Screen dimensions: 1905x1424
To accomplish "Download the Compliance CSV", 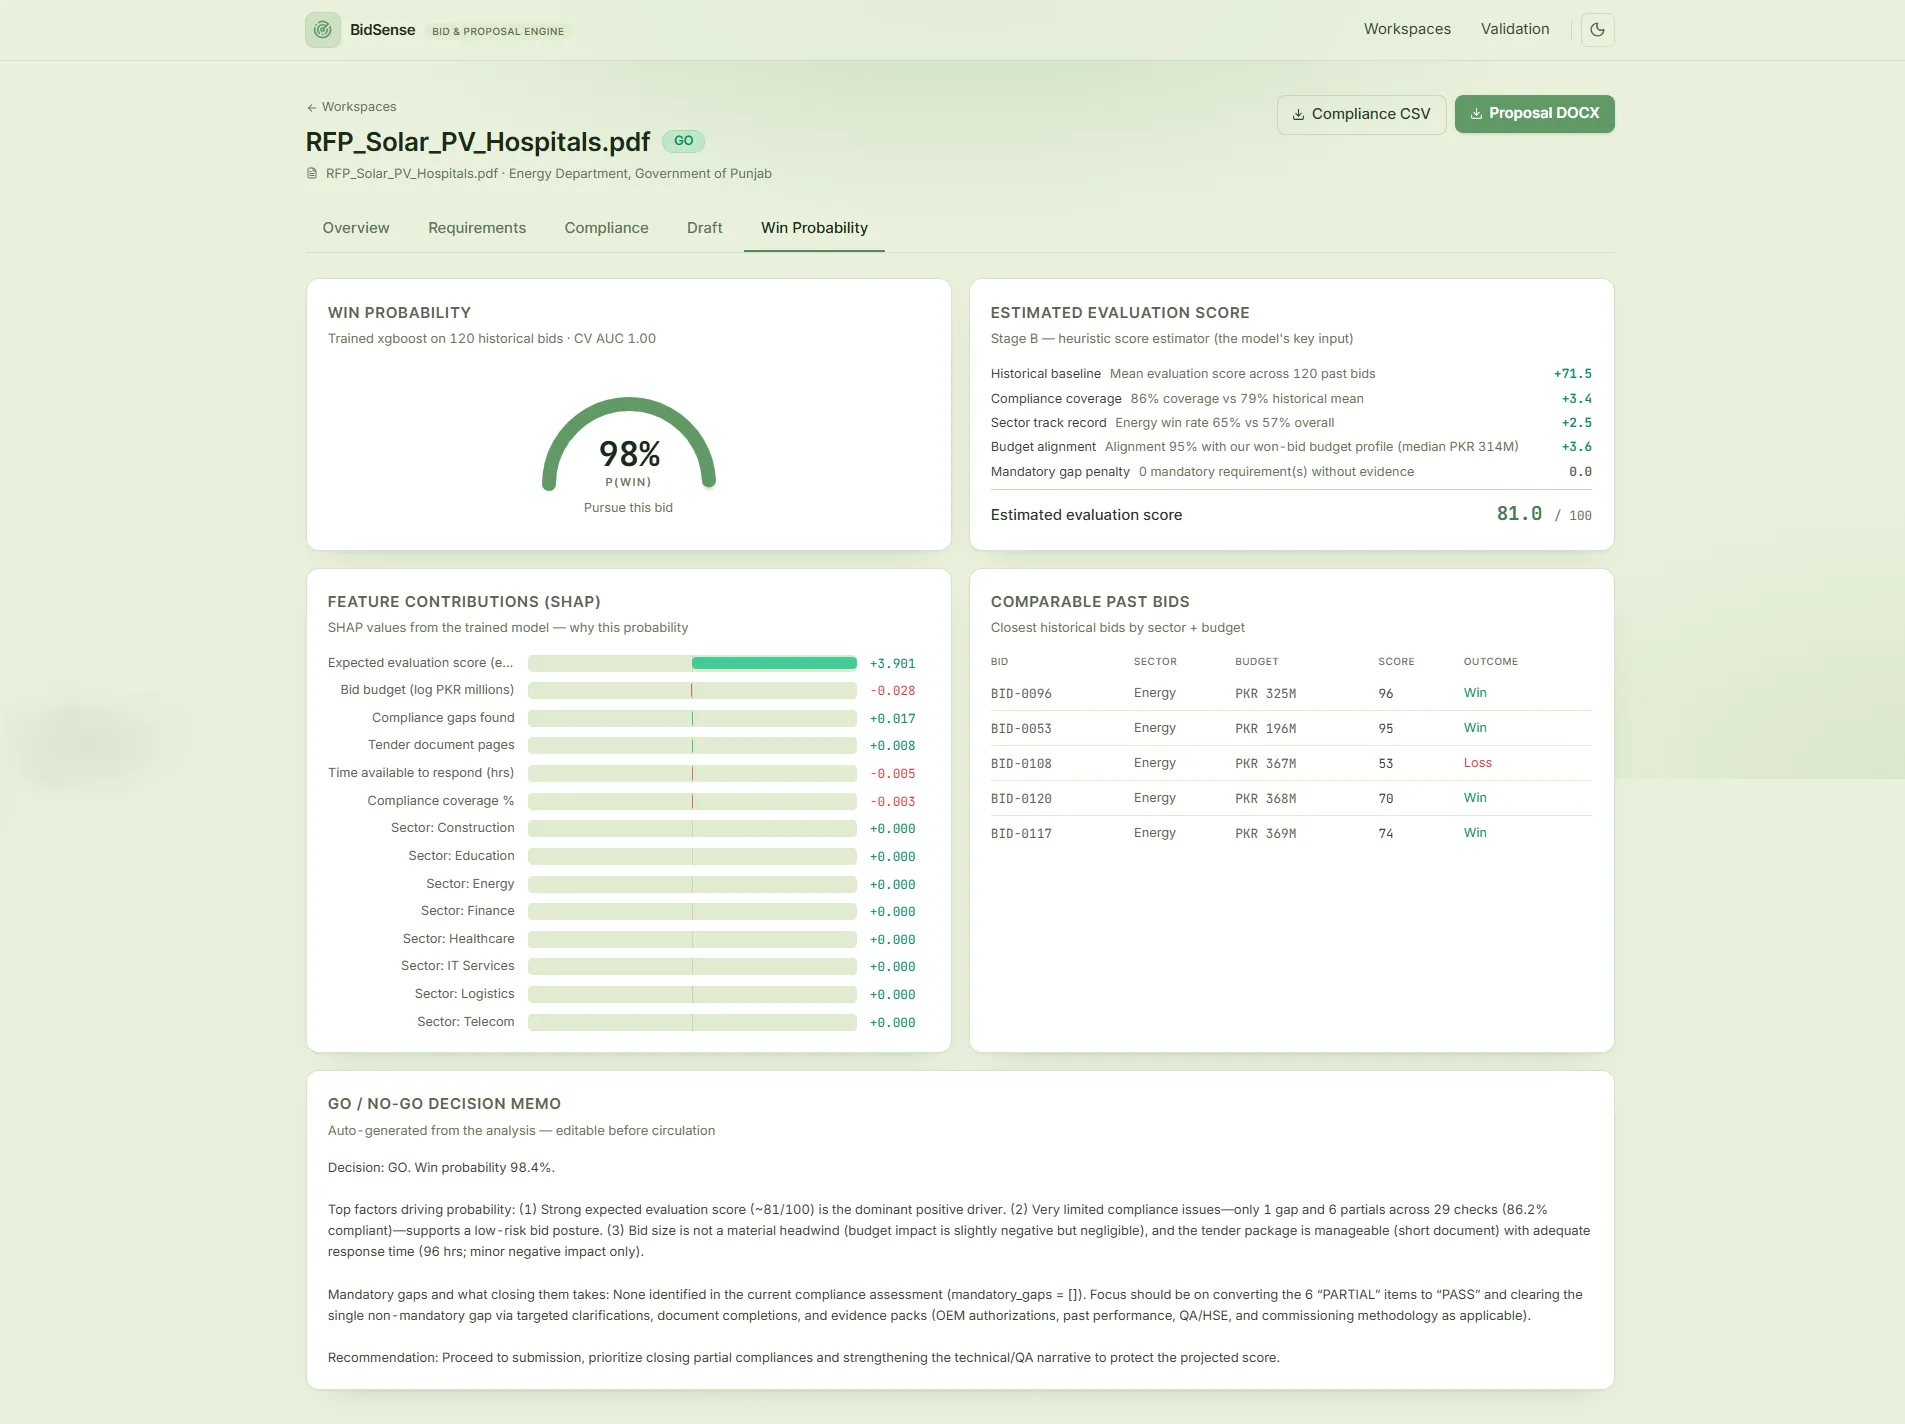I will 1361,114.
